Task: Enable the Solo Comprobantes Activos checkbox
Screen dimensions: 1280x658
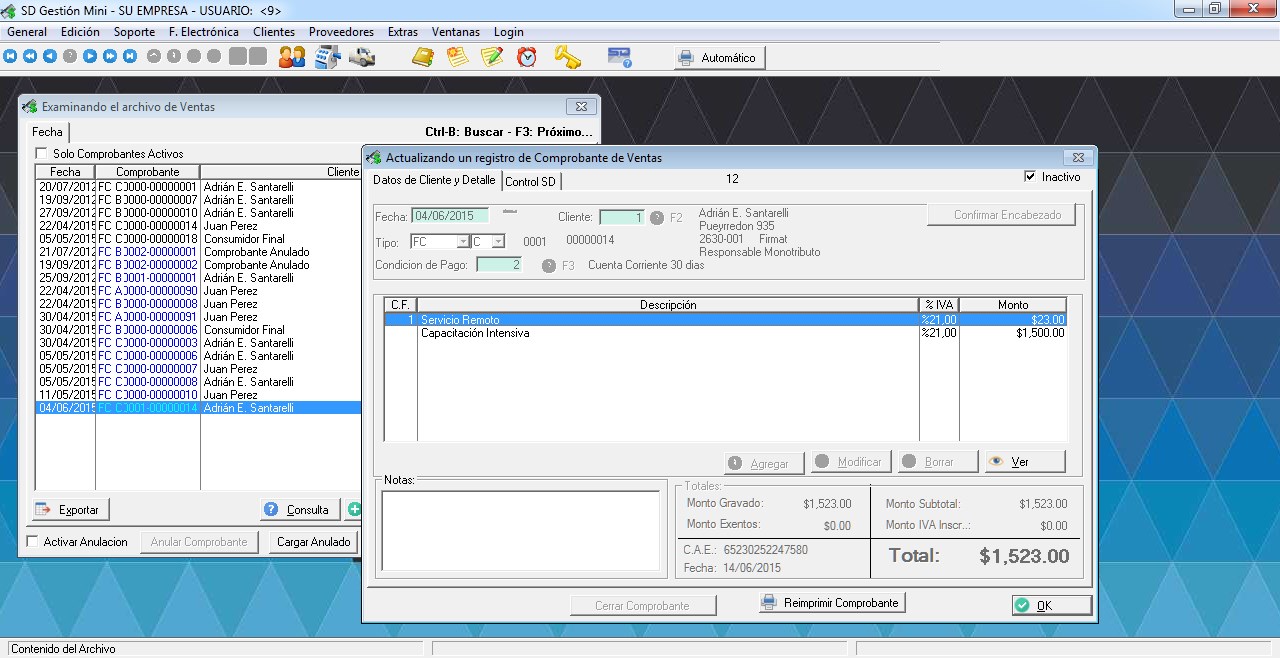Action: coord(41,154)
